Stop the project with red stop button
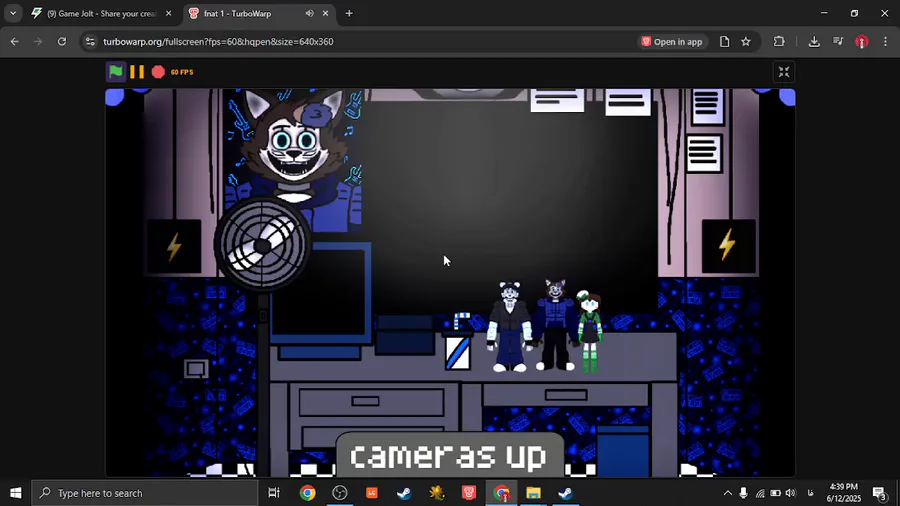This screenshot has height=506, width=900. point(158,72)
